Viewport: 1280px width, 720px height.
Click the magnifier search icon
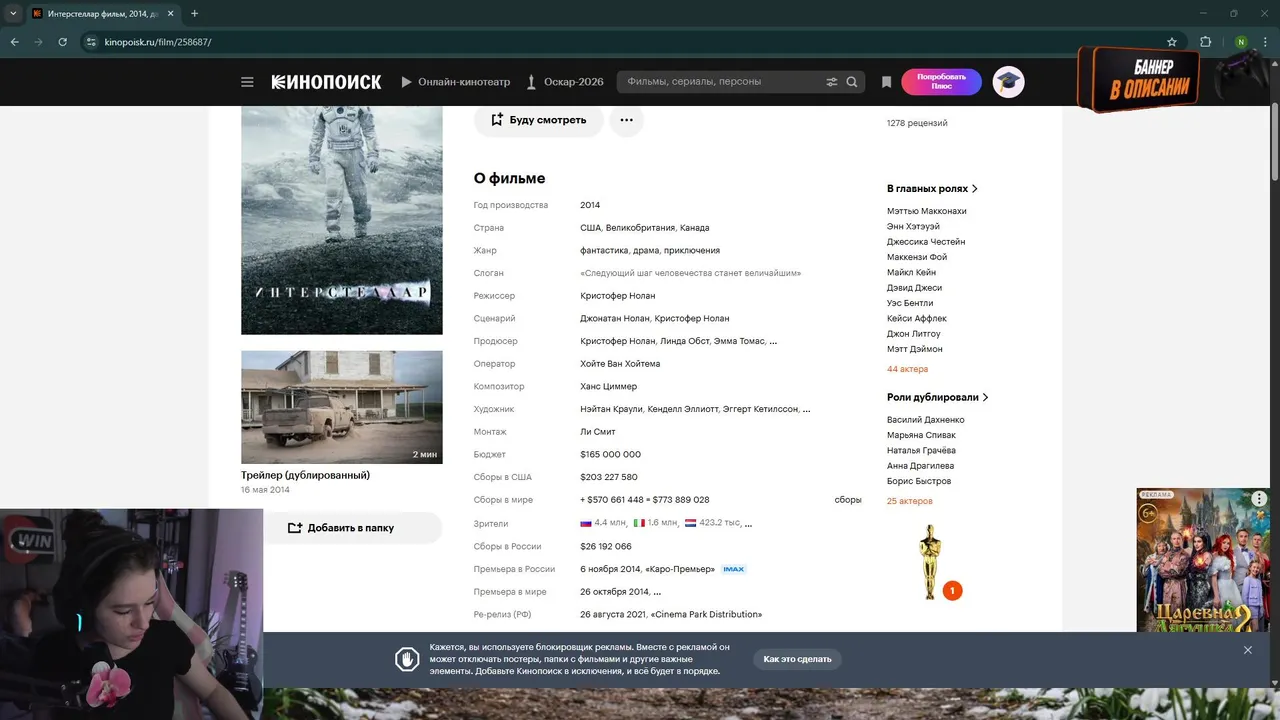click(852, 82)
